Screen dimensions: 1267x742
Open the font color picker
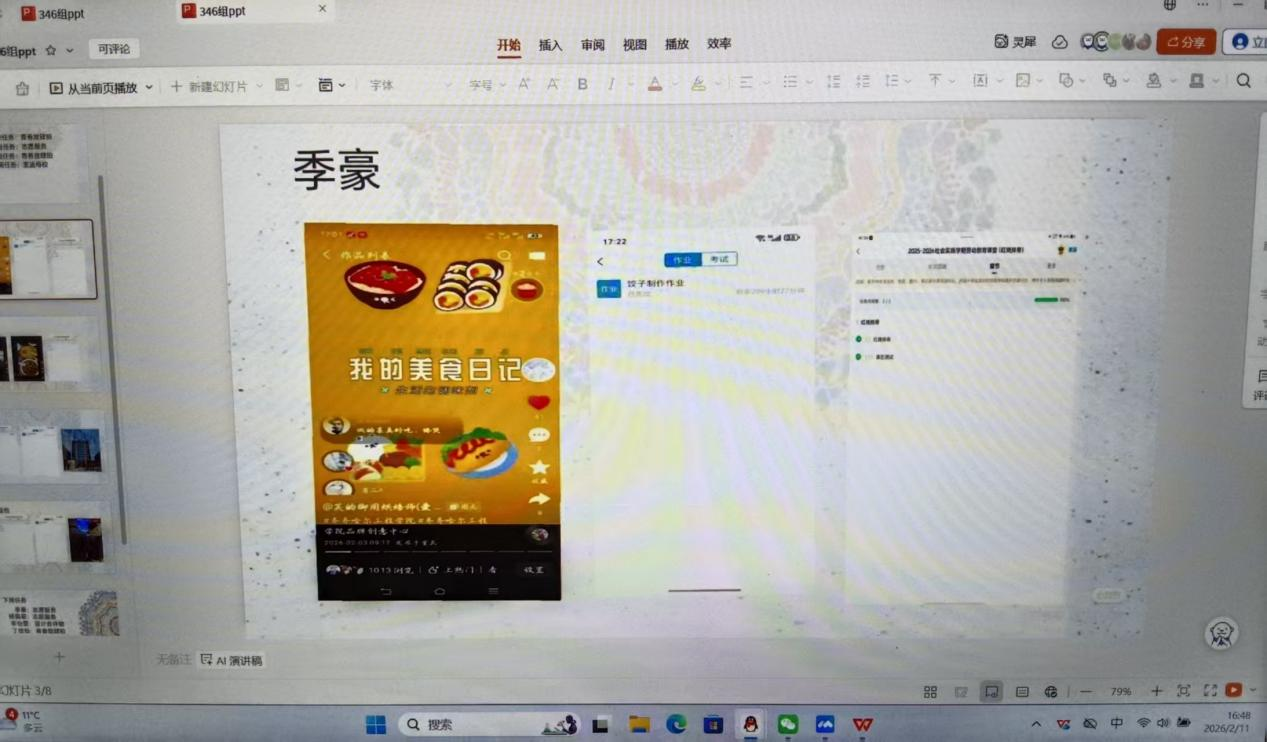(x=655, y=84)
